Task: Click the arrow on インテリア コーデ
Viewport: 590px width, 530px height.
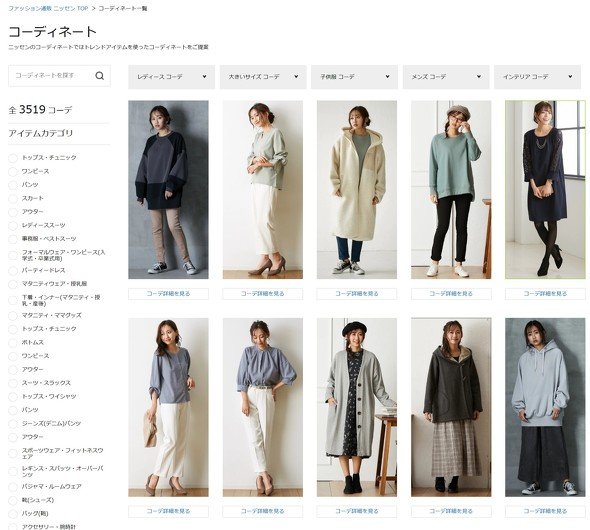Action: click(570, 76)
